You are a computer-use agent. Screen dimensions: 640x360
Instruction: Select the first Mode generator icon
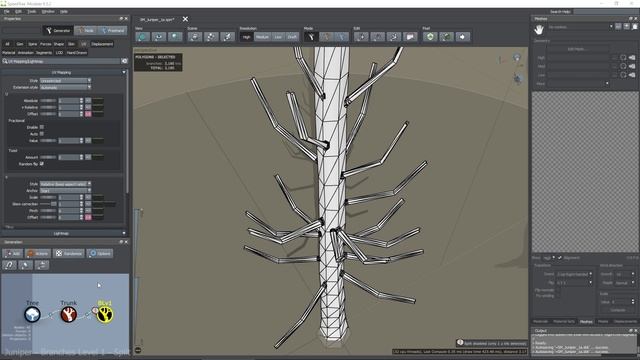tap(311, 37)
